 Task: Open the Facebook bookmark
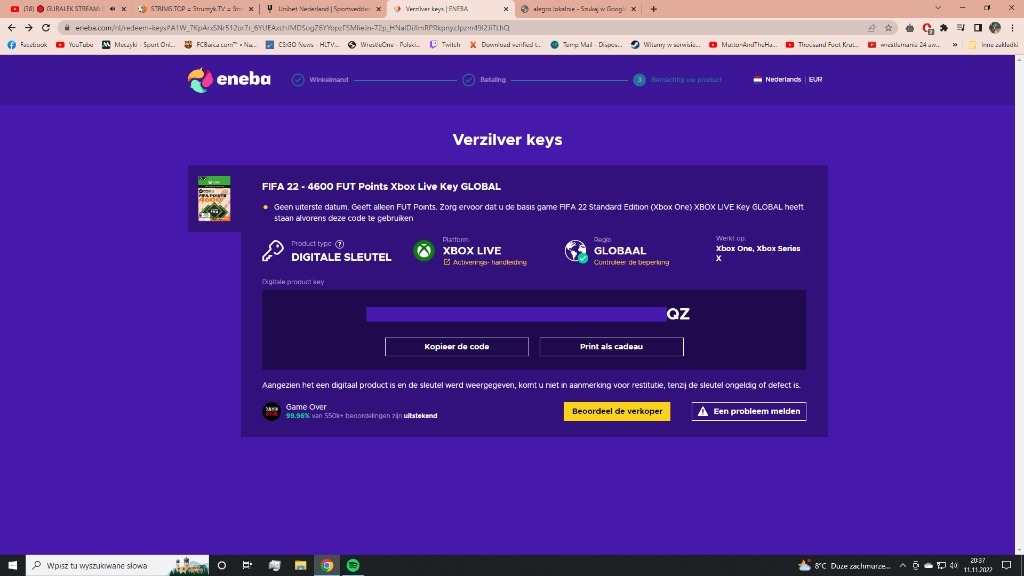click(27, 45)
